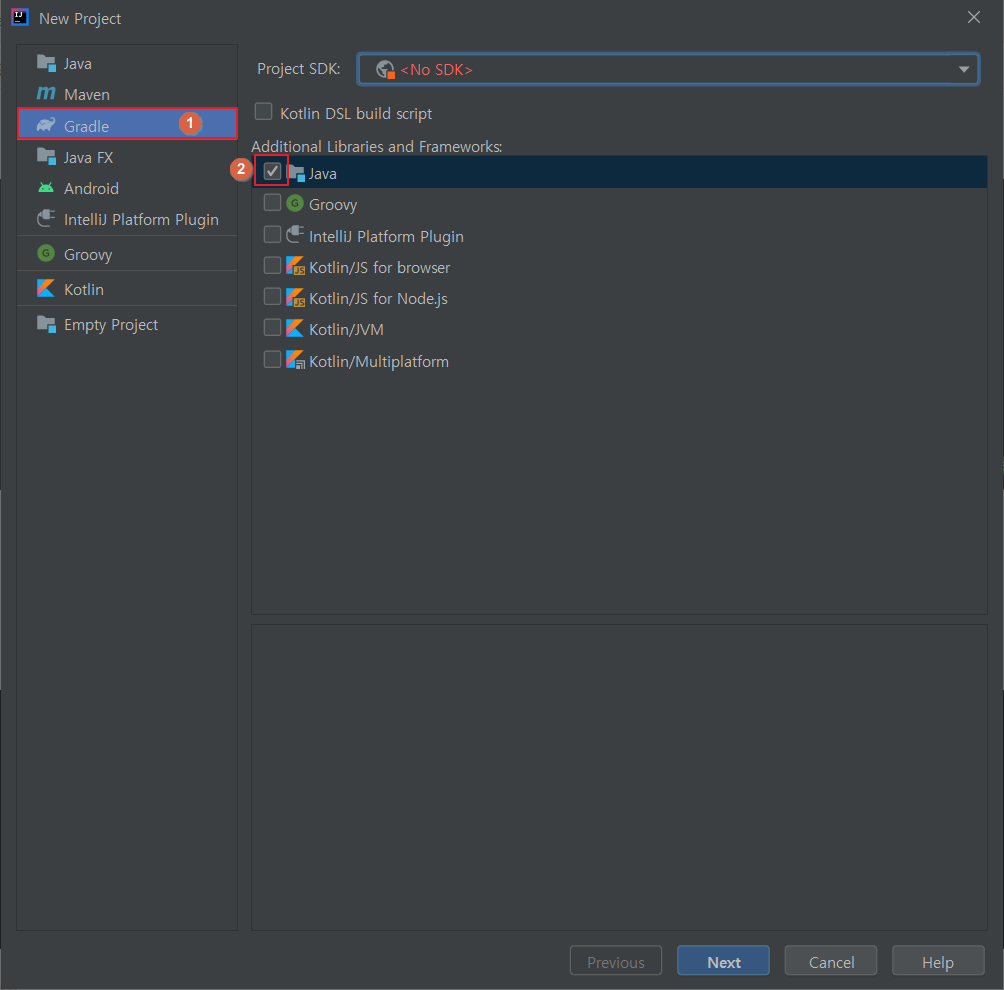Select the 'IntelliJ Platform Plugin' project type label
1004x990 pixels.
coord(141,220)
